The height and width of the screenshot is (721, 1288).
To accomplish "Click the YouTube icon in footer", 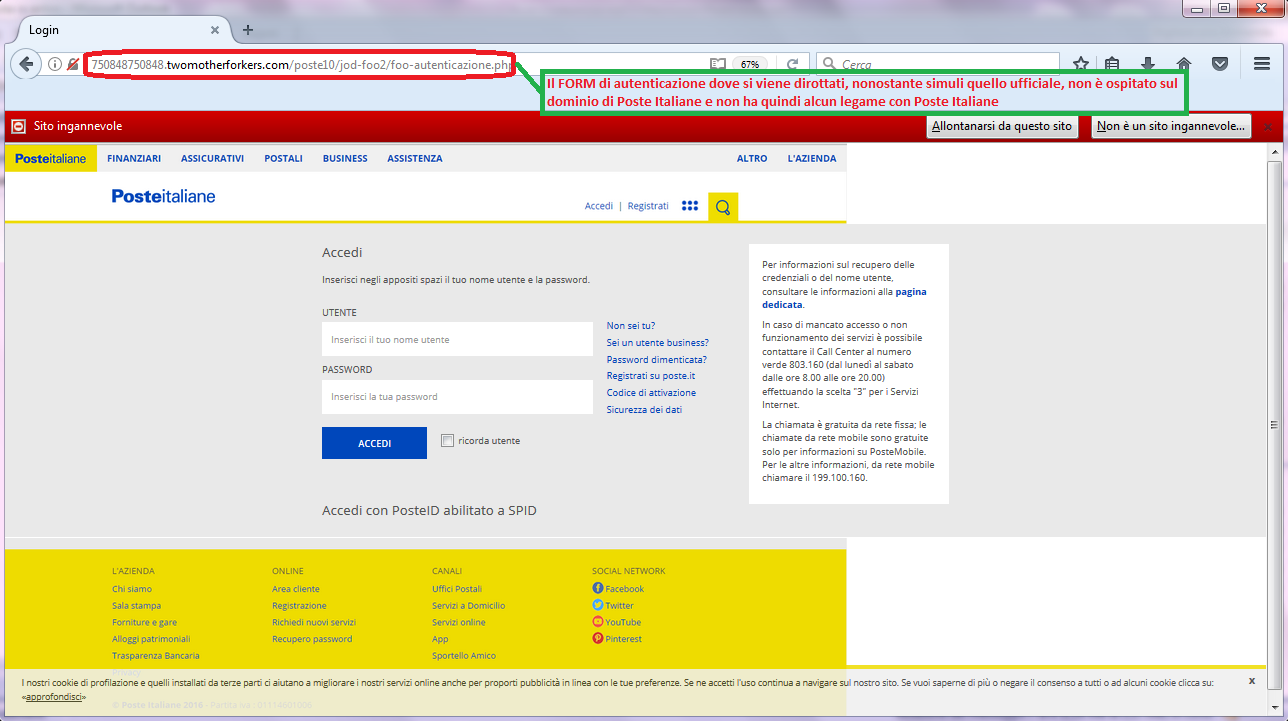I will (x=598, y=622).
